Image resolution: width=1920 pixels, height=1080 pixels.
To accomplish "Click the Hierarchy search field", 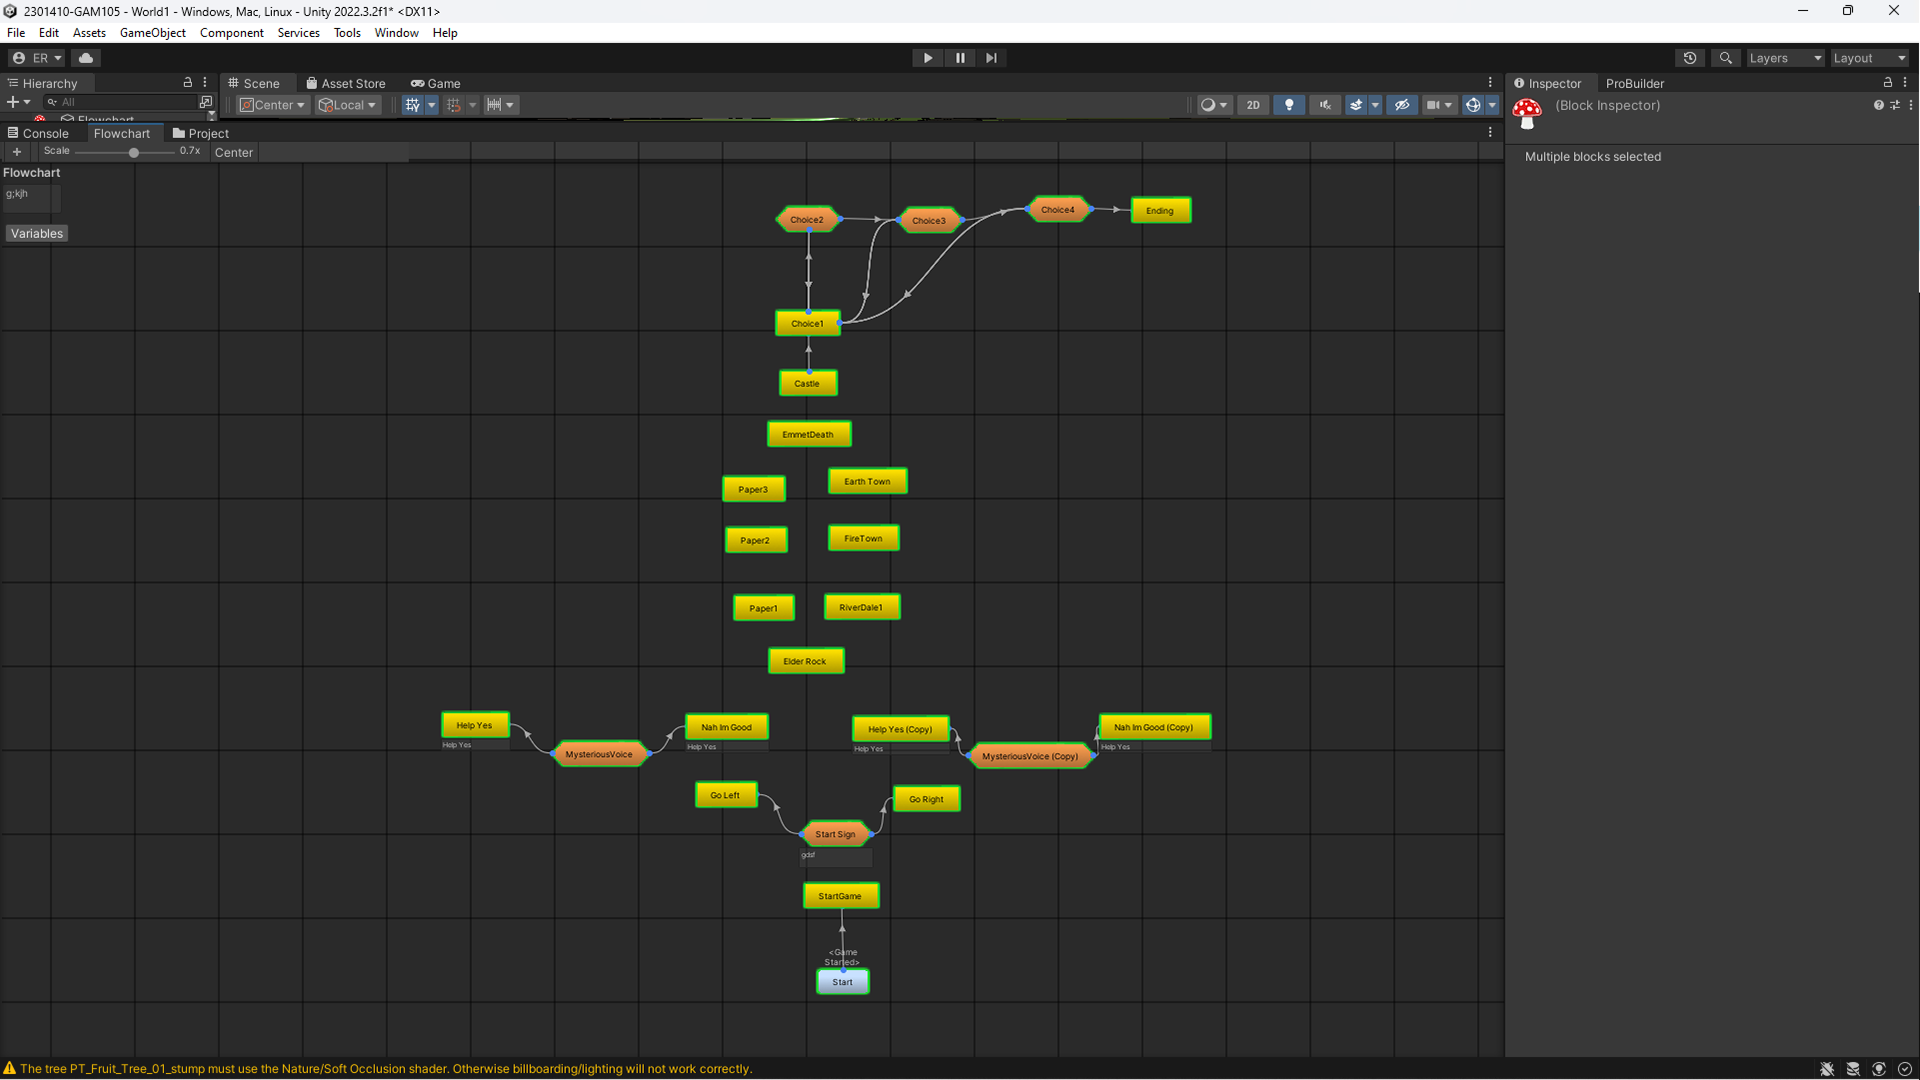I will pos(120,102).
